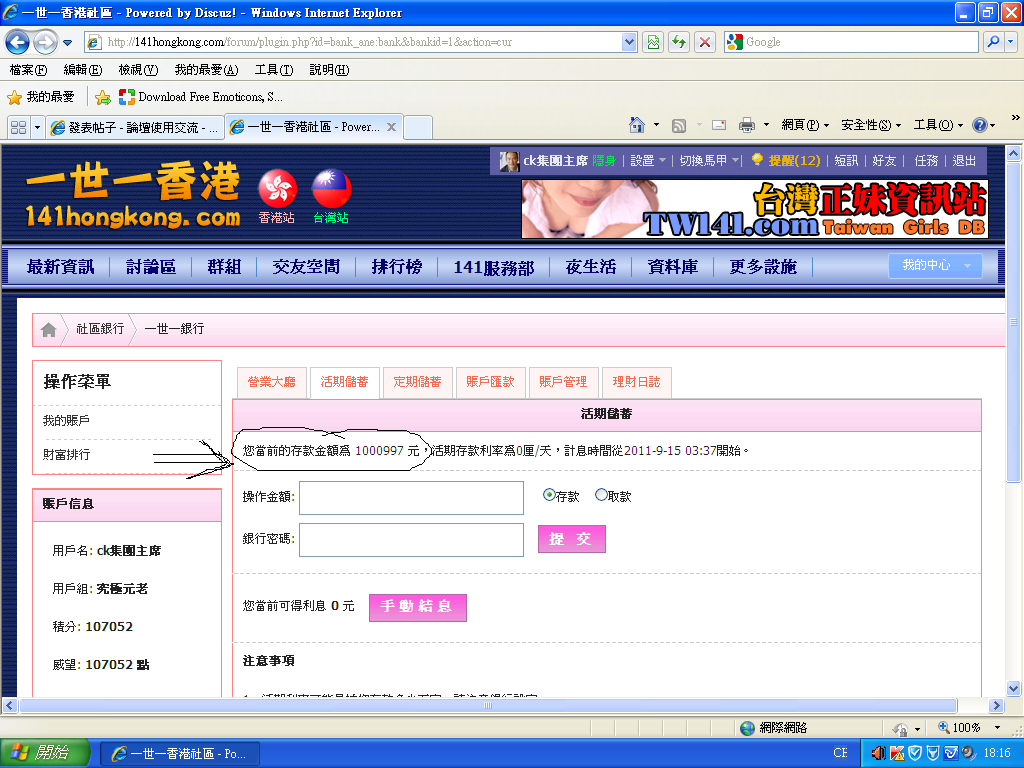Toggle the 隱身 invisible status
This screenshot has height=768, width=1024.
604,161
